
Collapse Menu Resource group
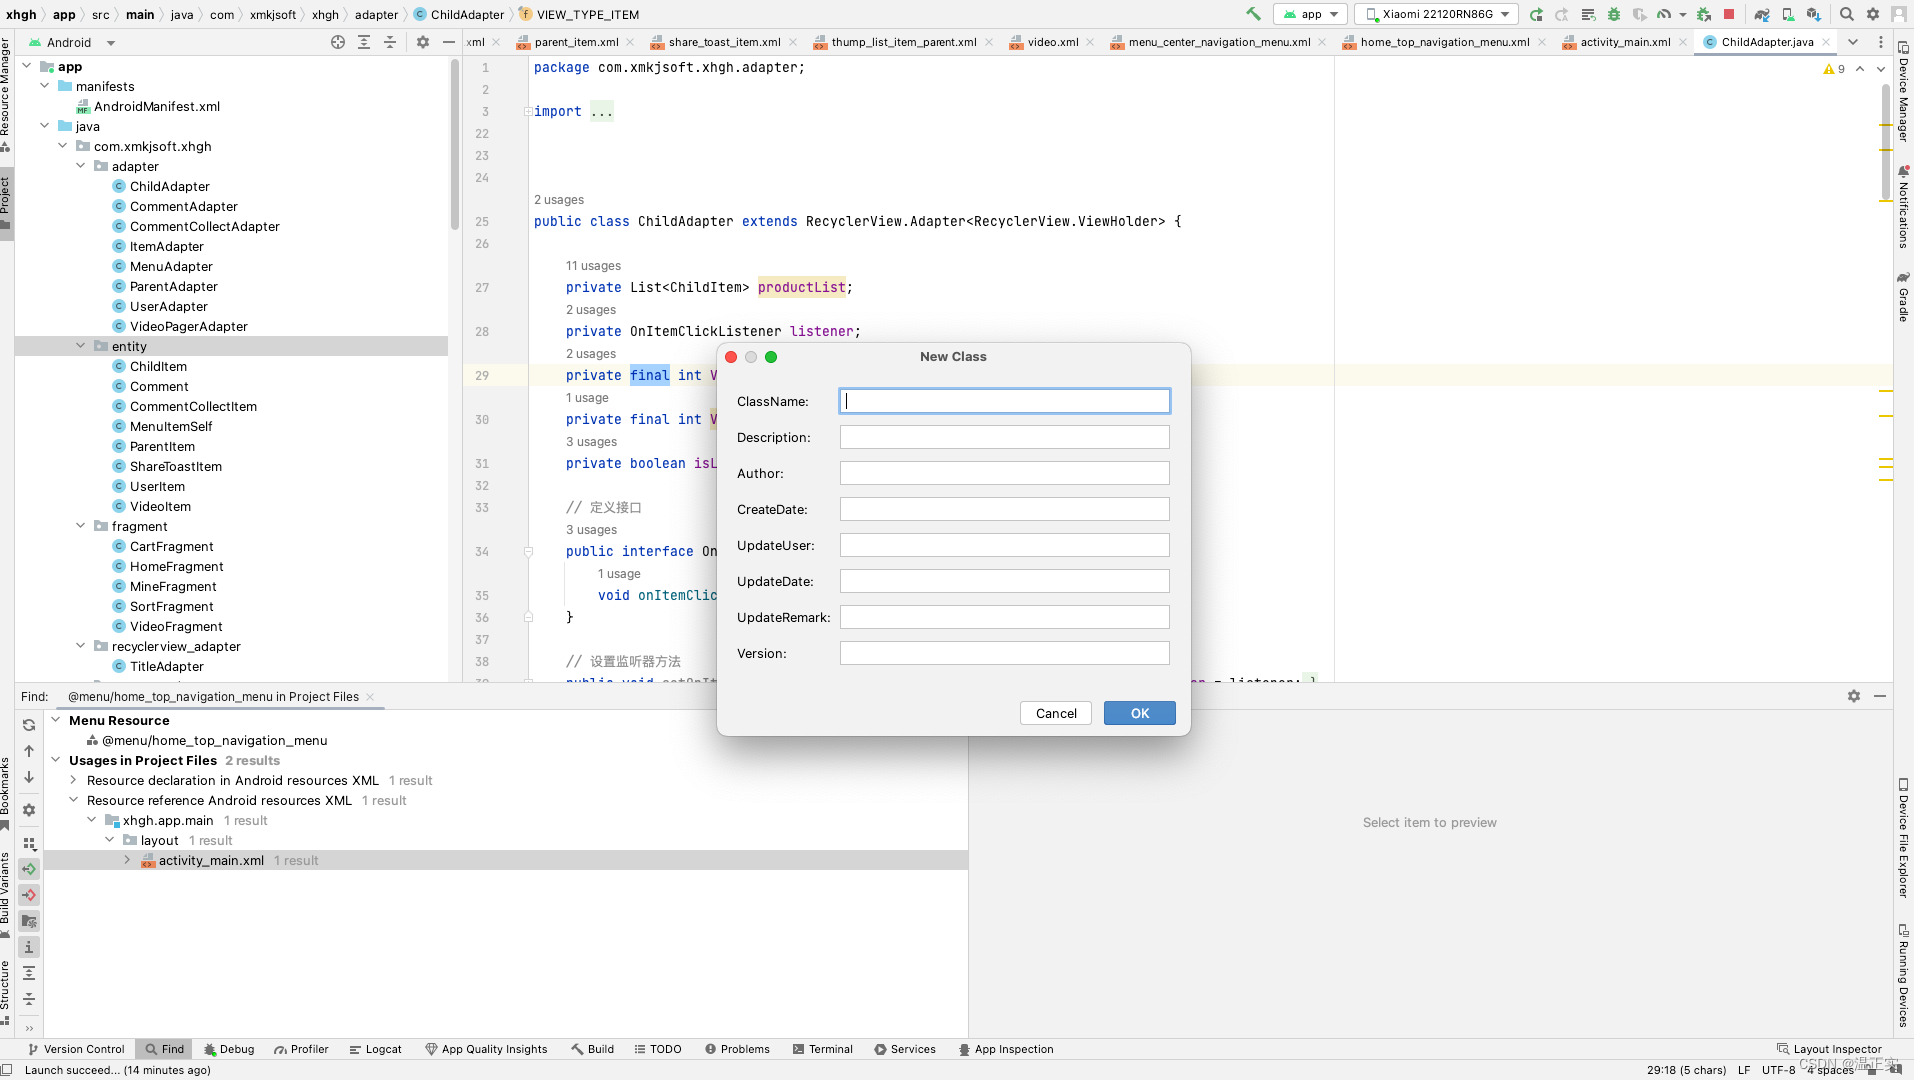click(x=55, y=720)
